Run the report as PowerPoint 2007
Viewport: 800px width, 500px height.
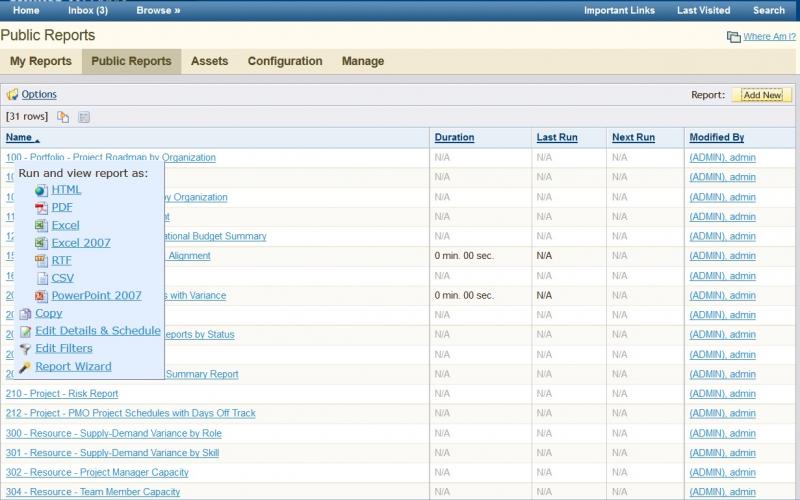coord(96,295)
